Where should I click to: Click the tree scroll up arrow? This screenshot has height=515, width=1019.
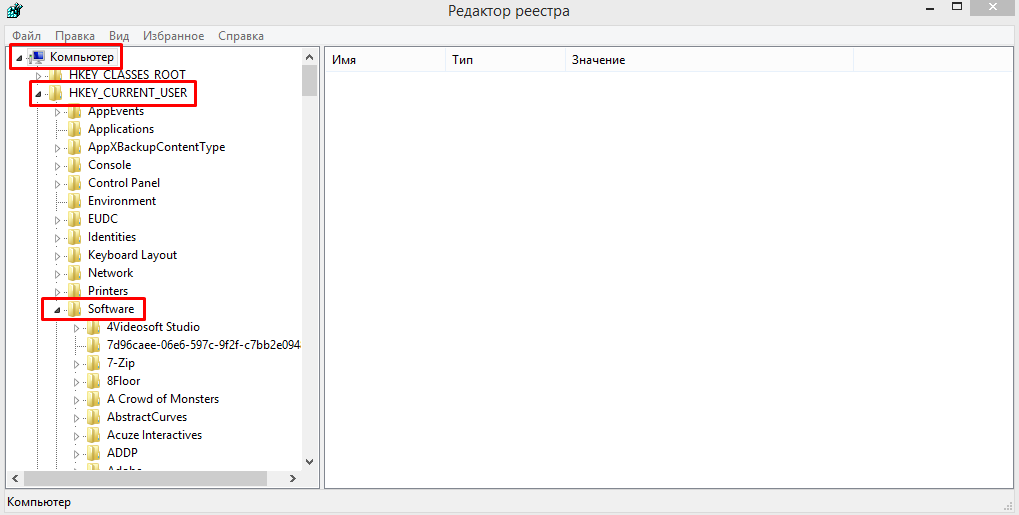click(x=309, y=57)
